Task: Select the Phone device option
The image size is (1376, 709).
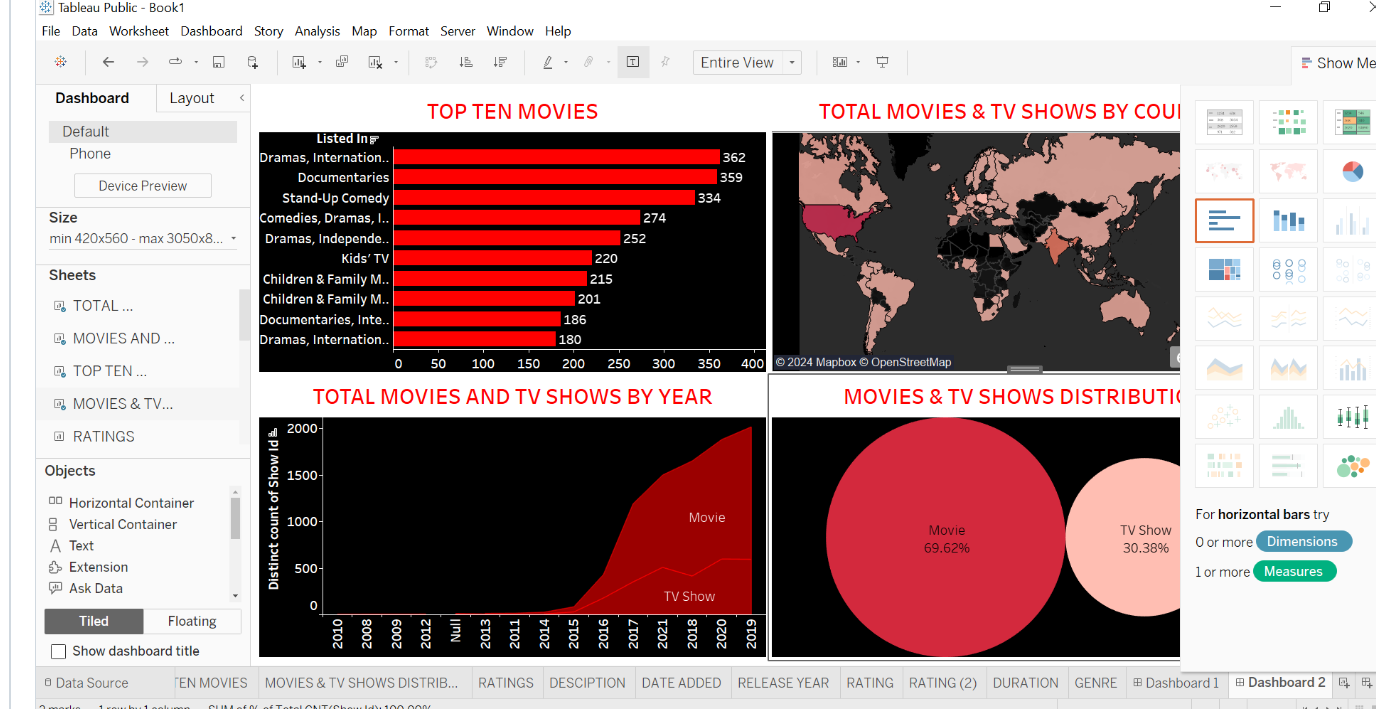Action: click(90, 153)
